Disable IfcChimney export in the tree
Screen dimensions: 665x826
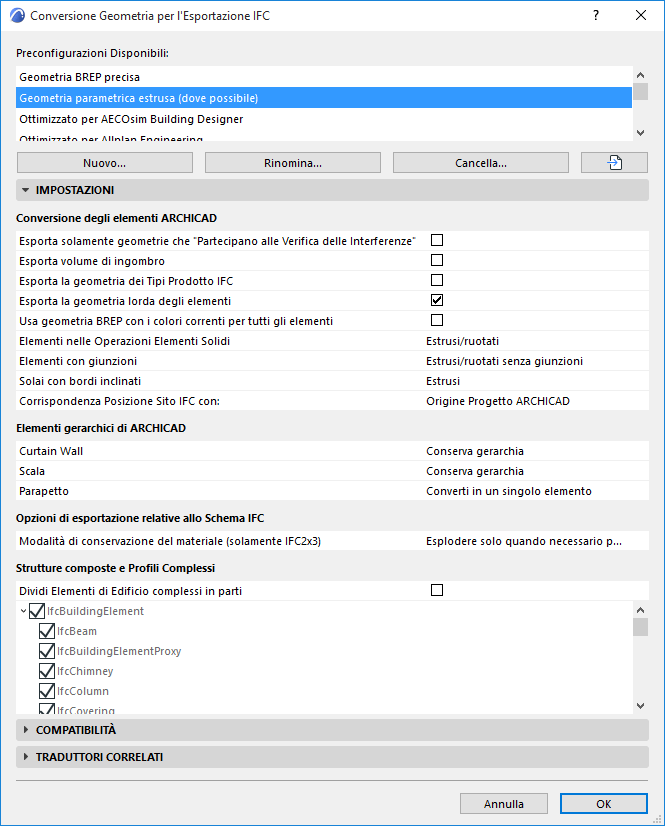[x=47, y=670]
